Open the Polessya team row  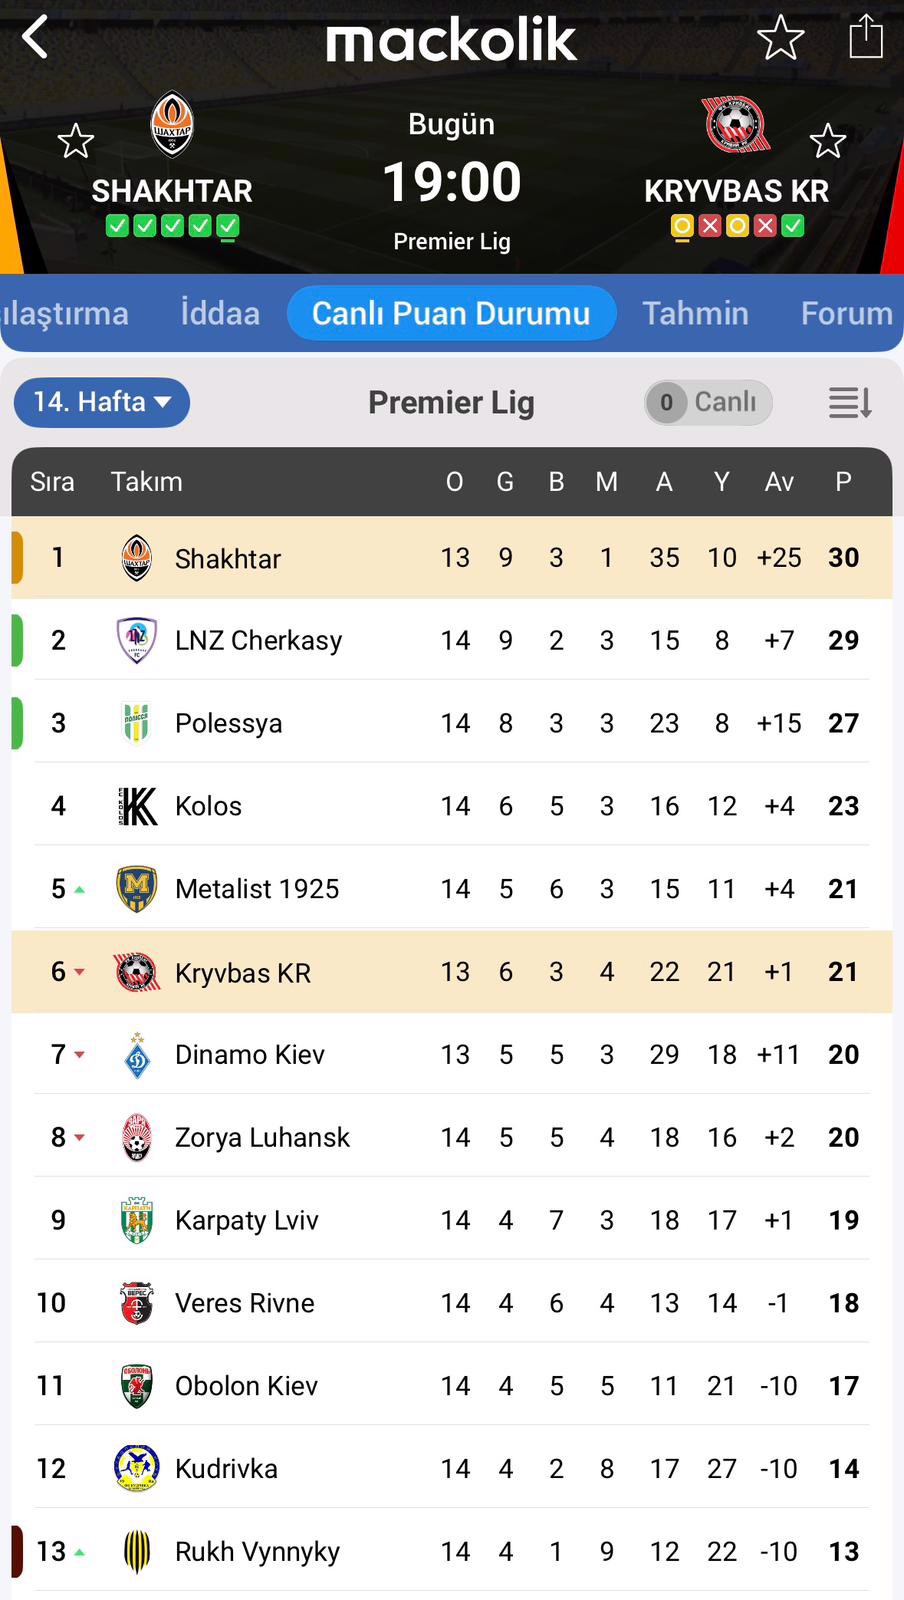pos(450,723)
